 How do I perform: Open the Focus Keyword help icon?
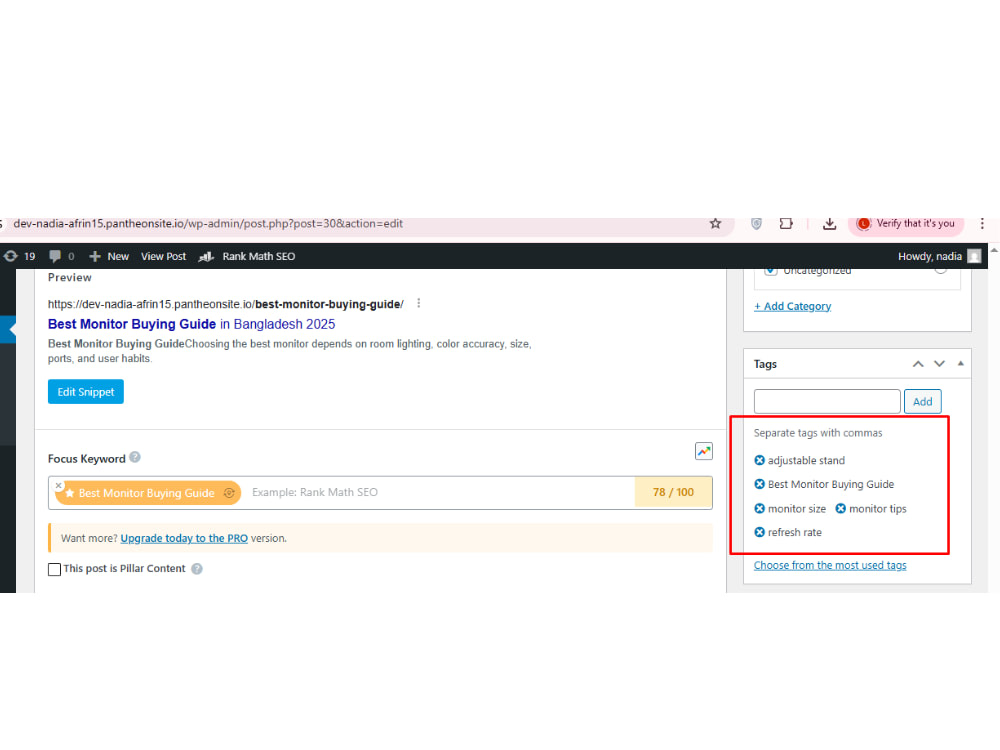(135, 457)
